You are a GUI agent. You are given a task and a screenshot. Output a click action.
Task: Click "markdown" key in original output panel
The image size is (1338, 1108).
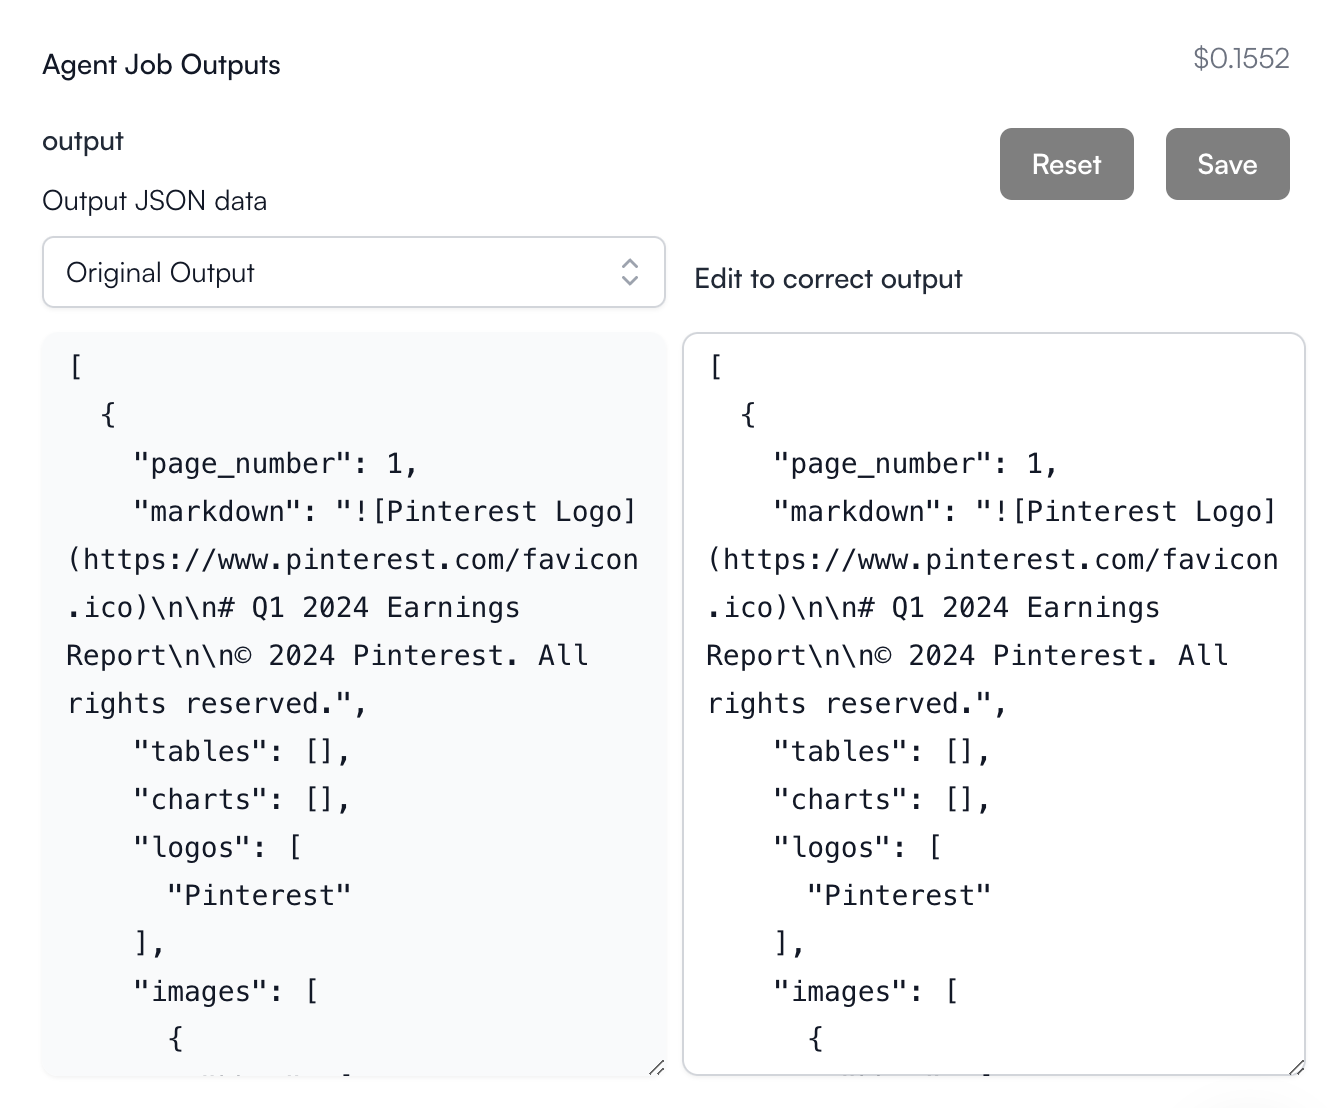click(217, 512)
